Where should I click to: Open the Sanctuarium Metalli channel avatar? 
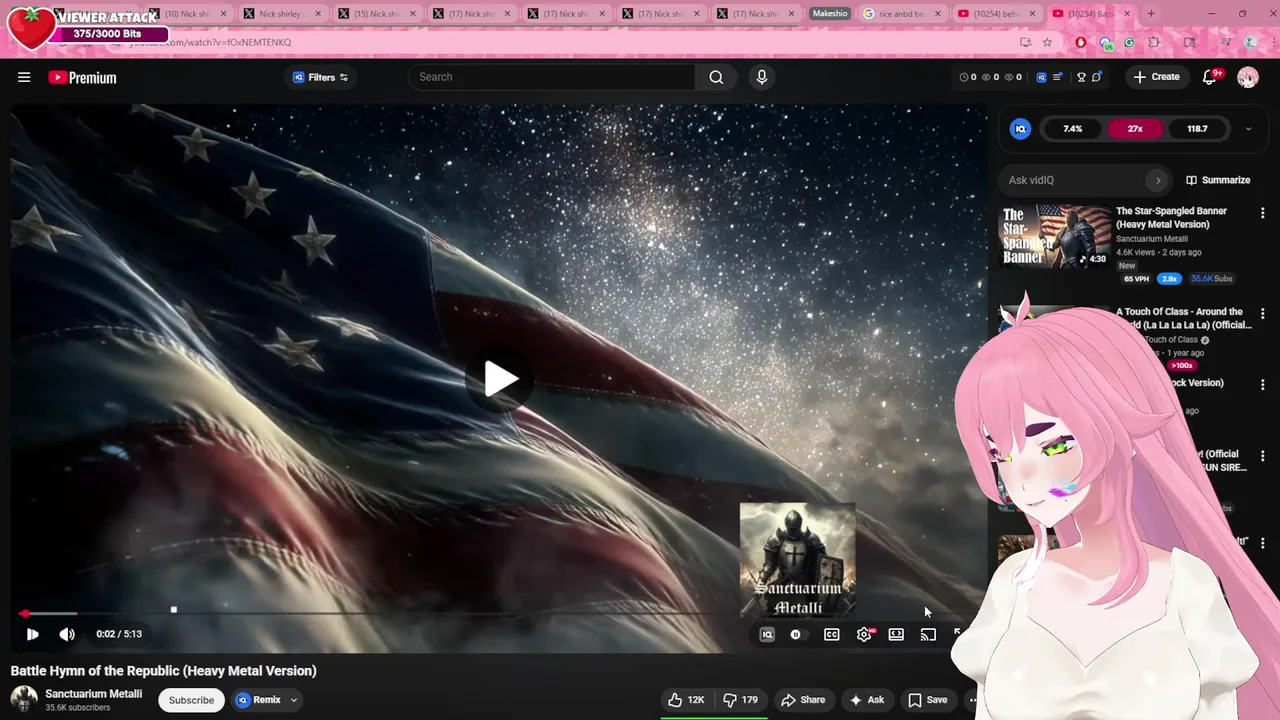coord(24,699)
